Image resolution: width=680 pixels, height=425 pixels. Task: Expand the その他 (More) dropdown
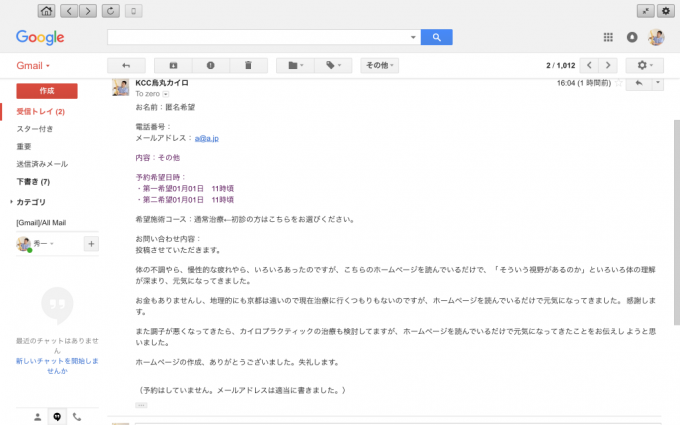pyautogui.click(x=379, y=65)
